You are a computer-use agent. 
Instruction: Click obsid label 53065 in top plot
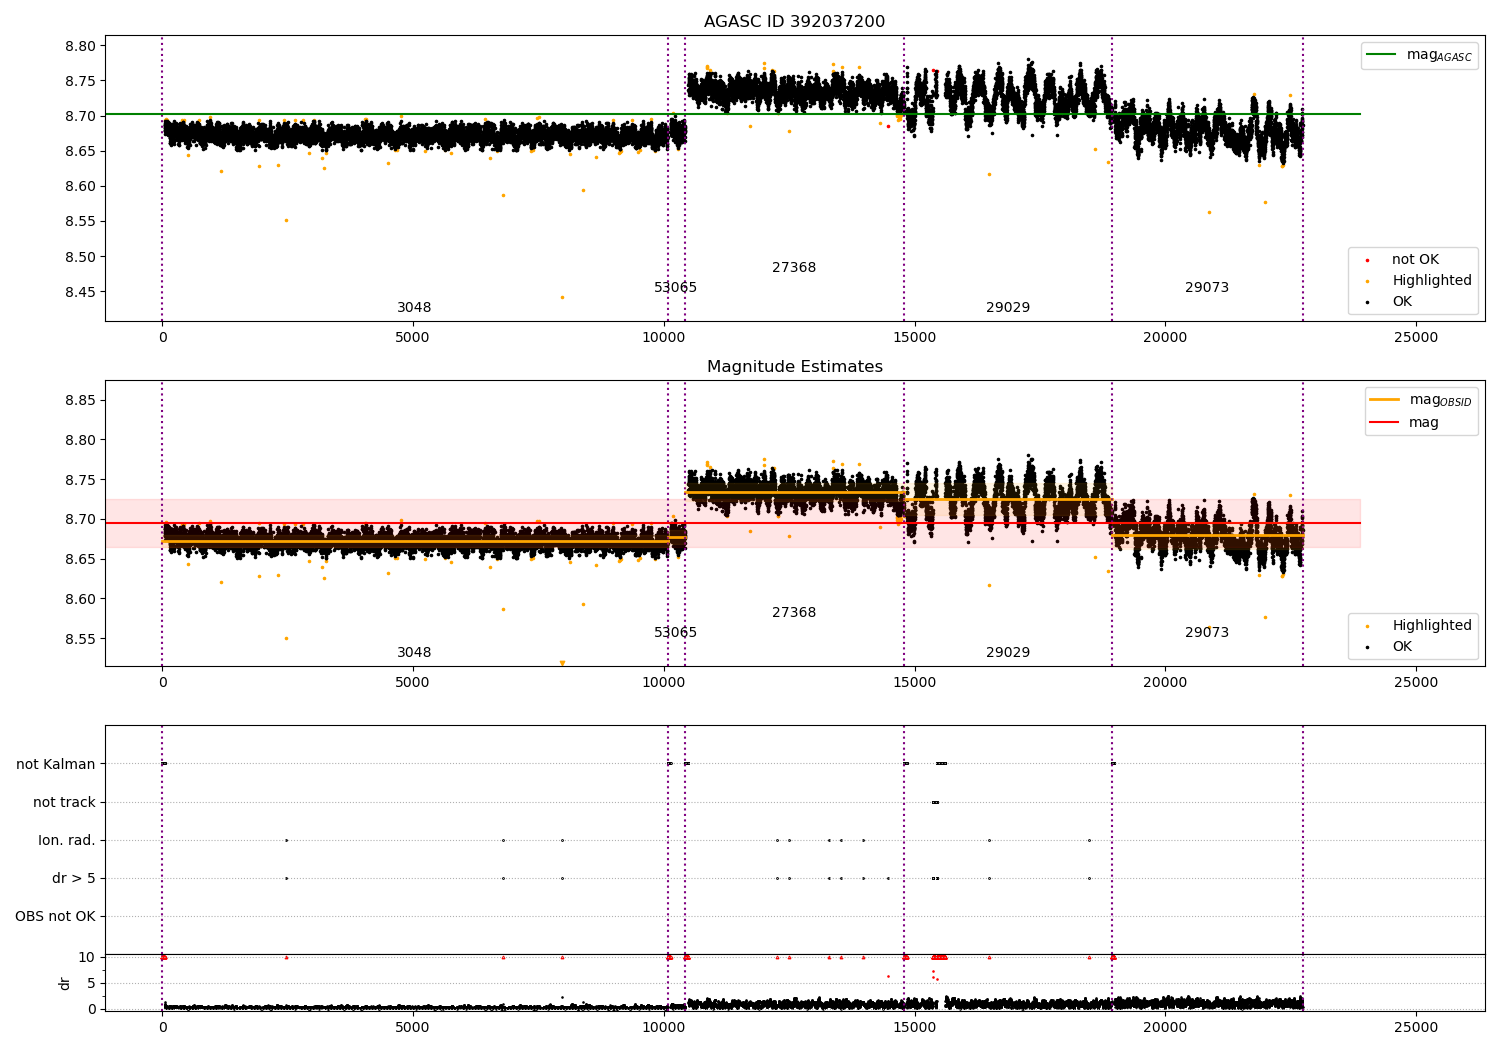(676, 288)
